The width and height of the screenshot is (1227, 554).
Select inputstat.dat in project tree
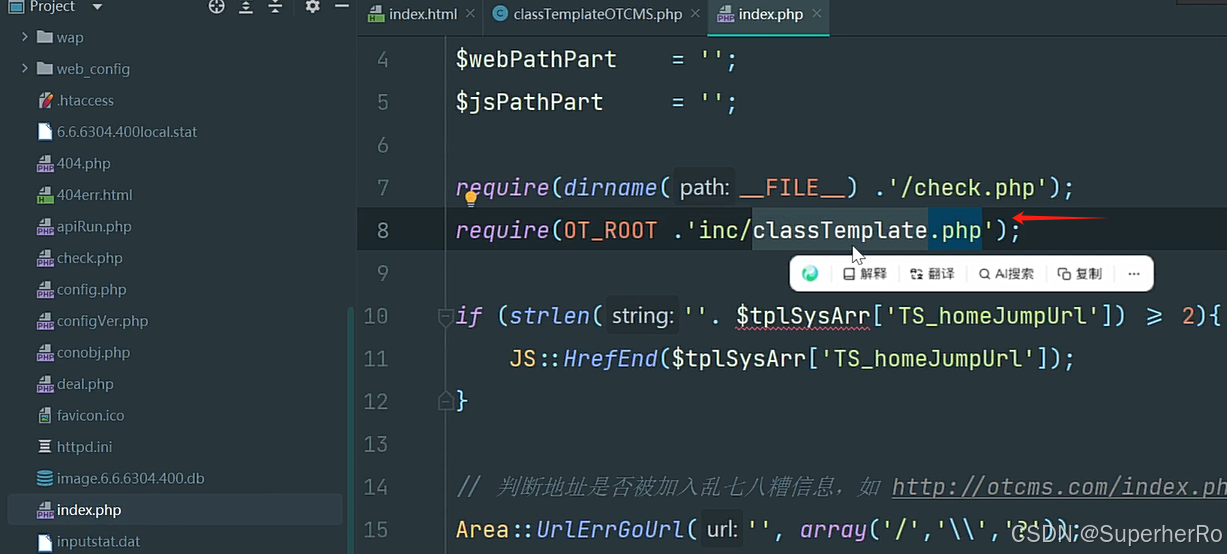[x=98, y=541]
